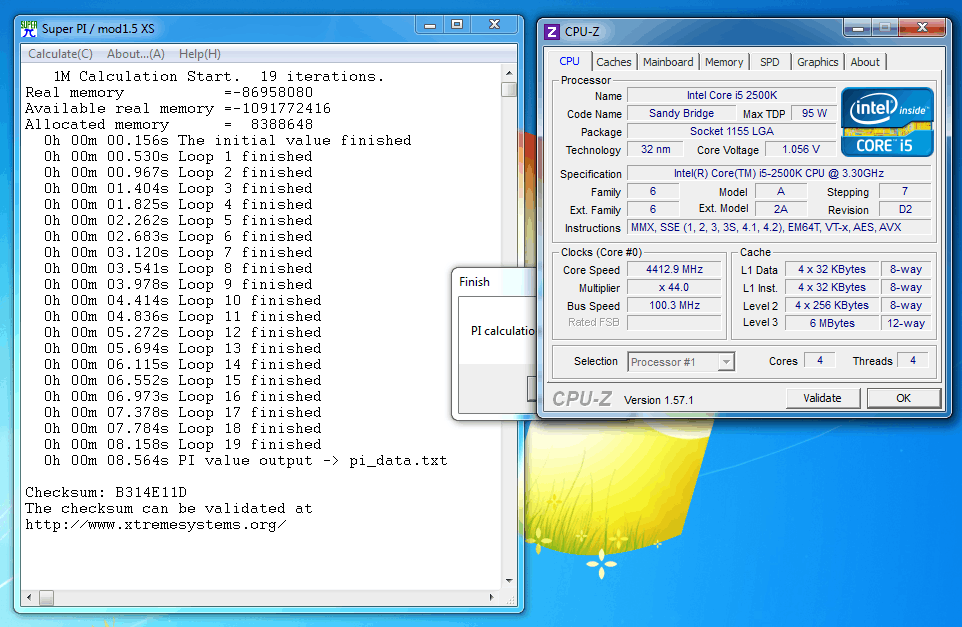The image size is (962, 627).
Task: Click the Super PI horizontal scroll right arrow
Action: pos(491,597)
